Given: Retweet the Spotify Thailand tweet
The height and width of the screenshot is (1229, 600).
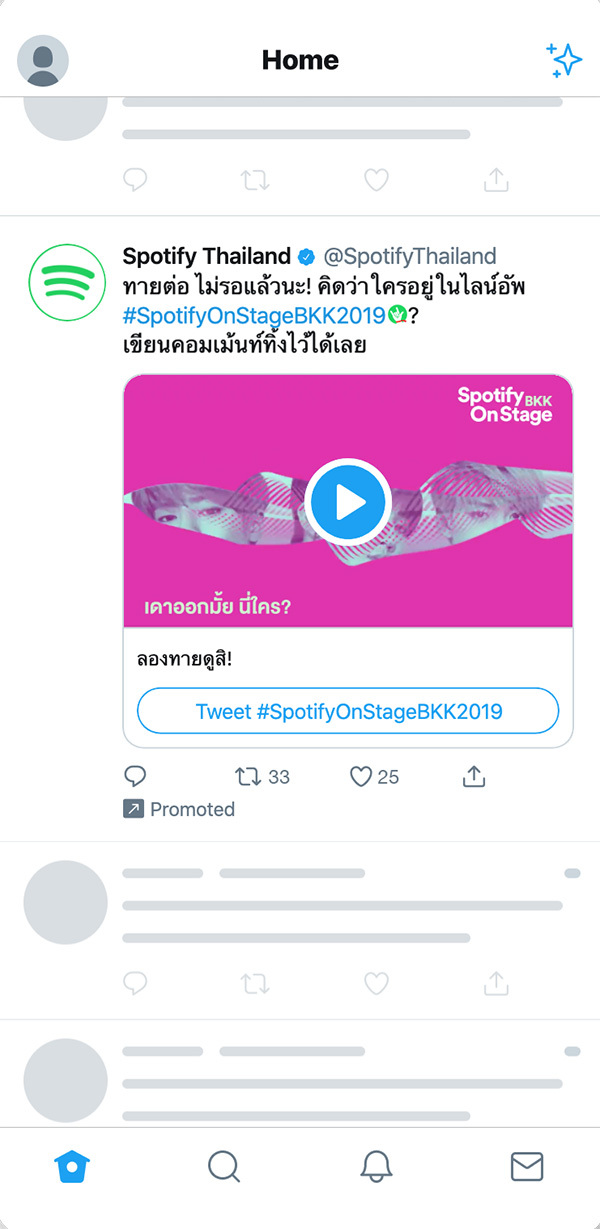Looking at the screenshot, I should [x=248, y=776].
